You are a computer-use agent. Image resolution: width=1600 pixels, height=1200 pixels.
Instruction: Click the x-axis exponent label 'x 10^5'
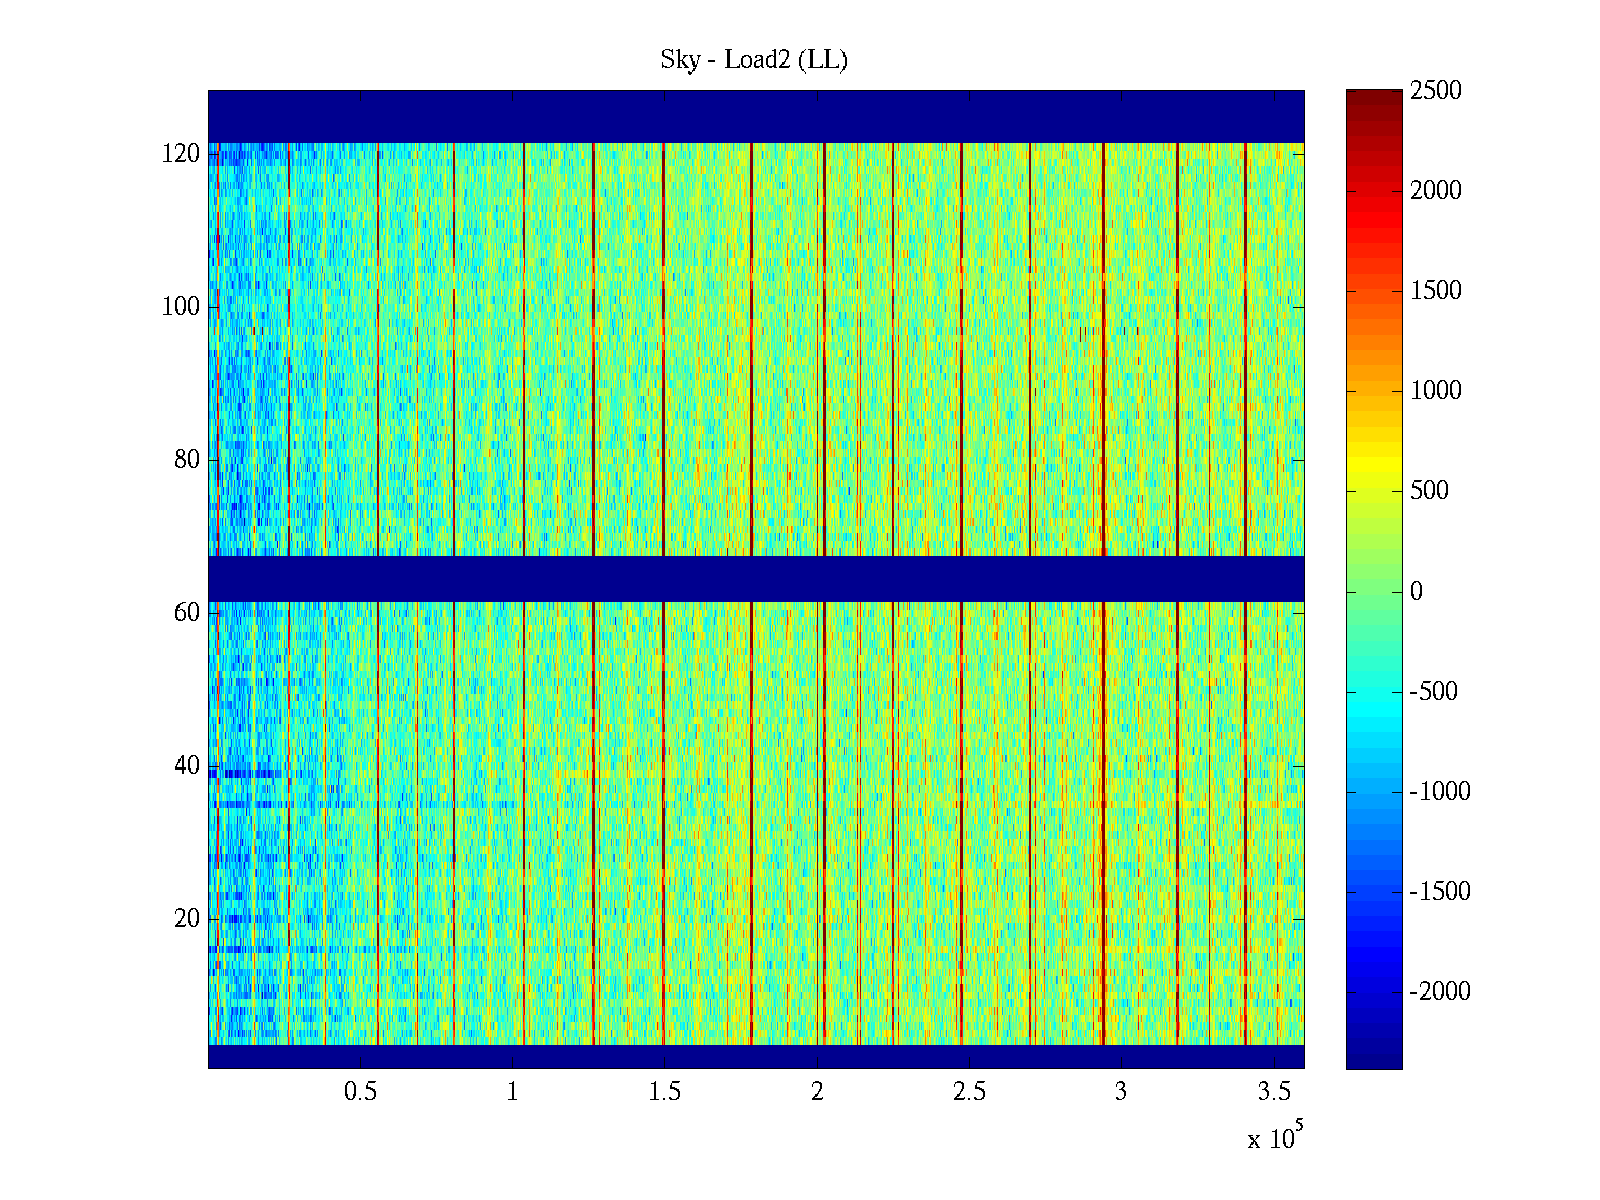coord(1275,1137)
